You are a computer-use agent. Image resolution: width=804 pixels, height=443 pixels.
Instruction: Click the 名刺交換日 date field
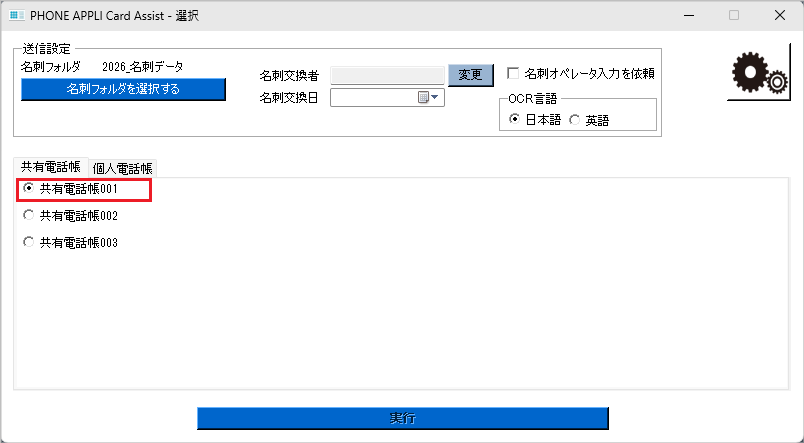tap(387, 97)
